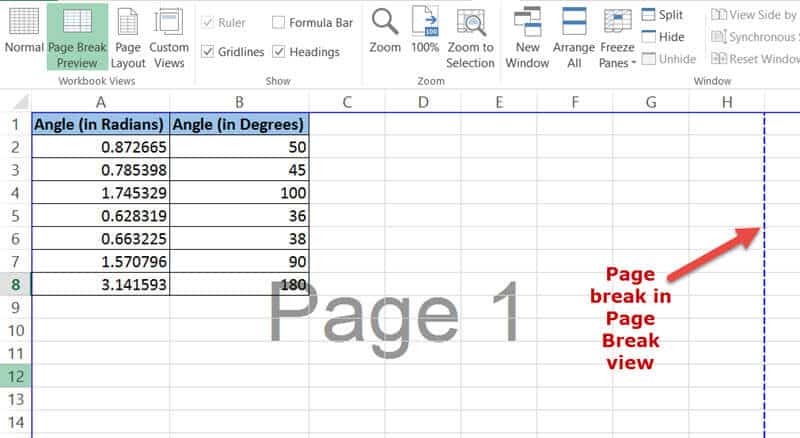Select row 5 header
800x438 pixels.
15,216
